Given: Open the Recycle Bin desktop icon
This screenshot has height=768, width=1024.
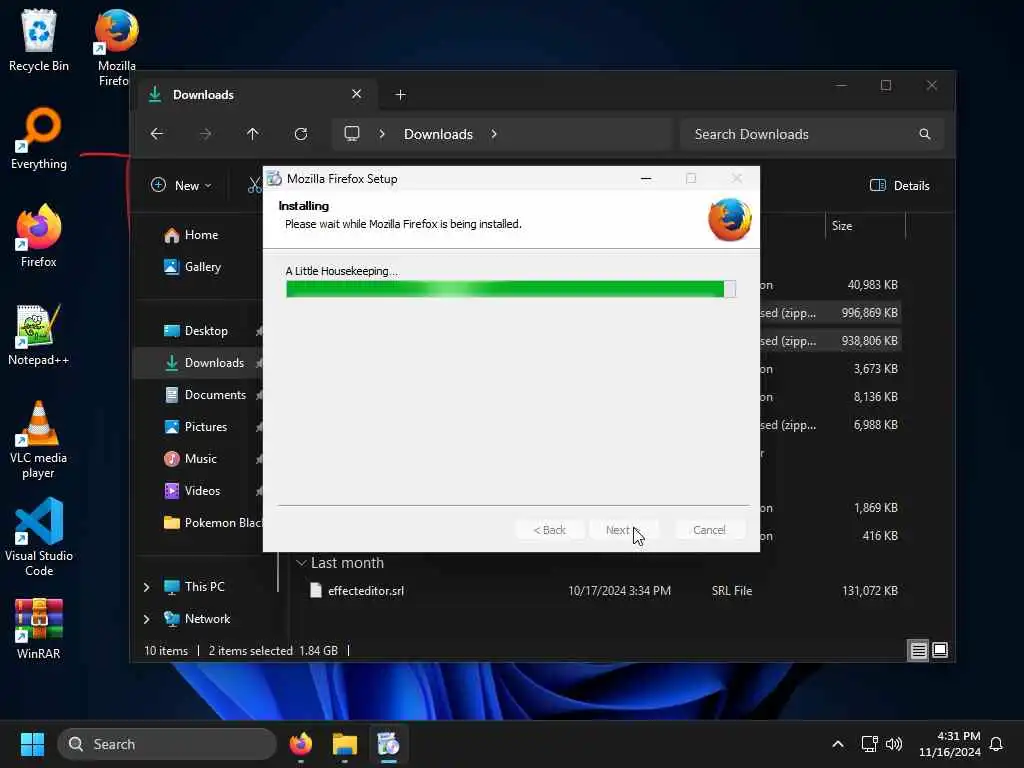Looking at the screenshot, I should tap(39, 39).
